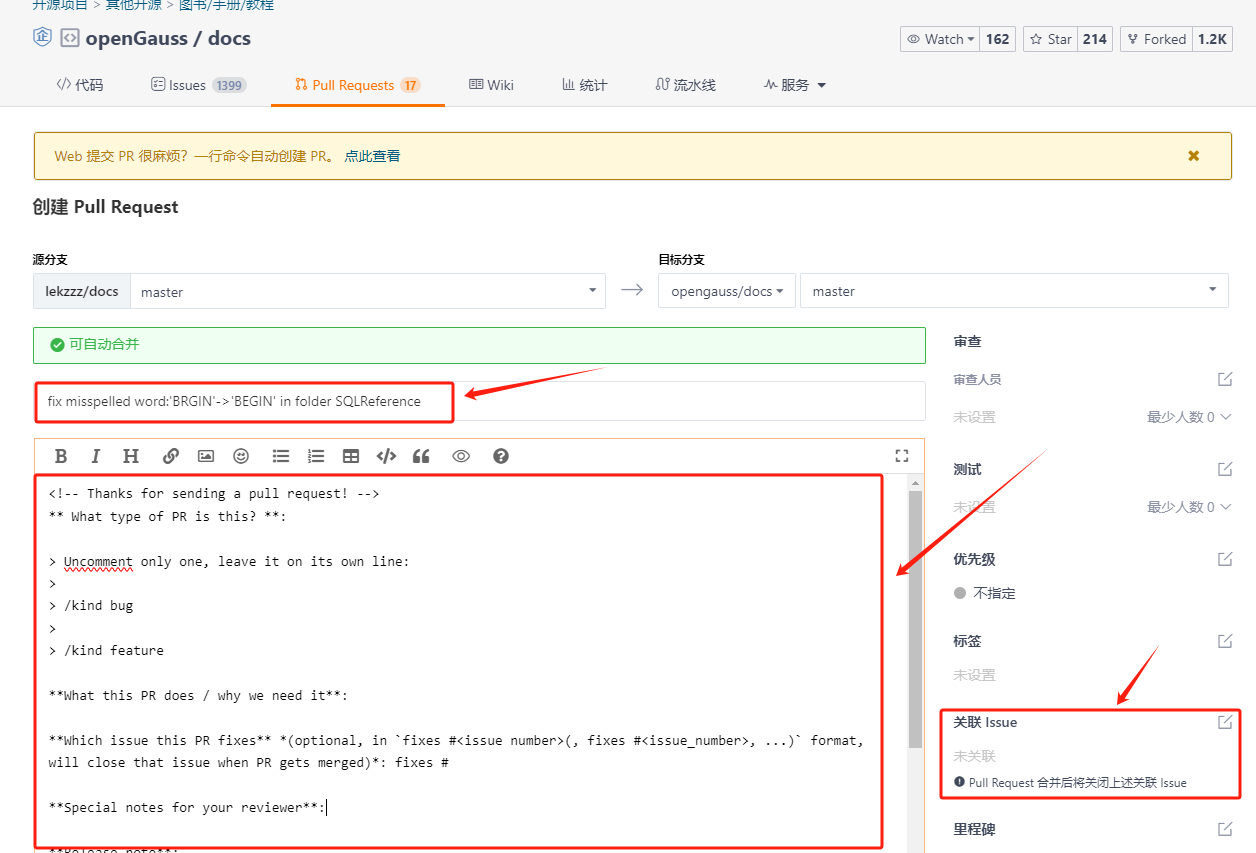Insert code block with code icon
The width and height of the screenshot is (1256, 853).
(386, 456)
